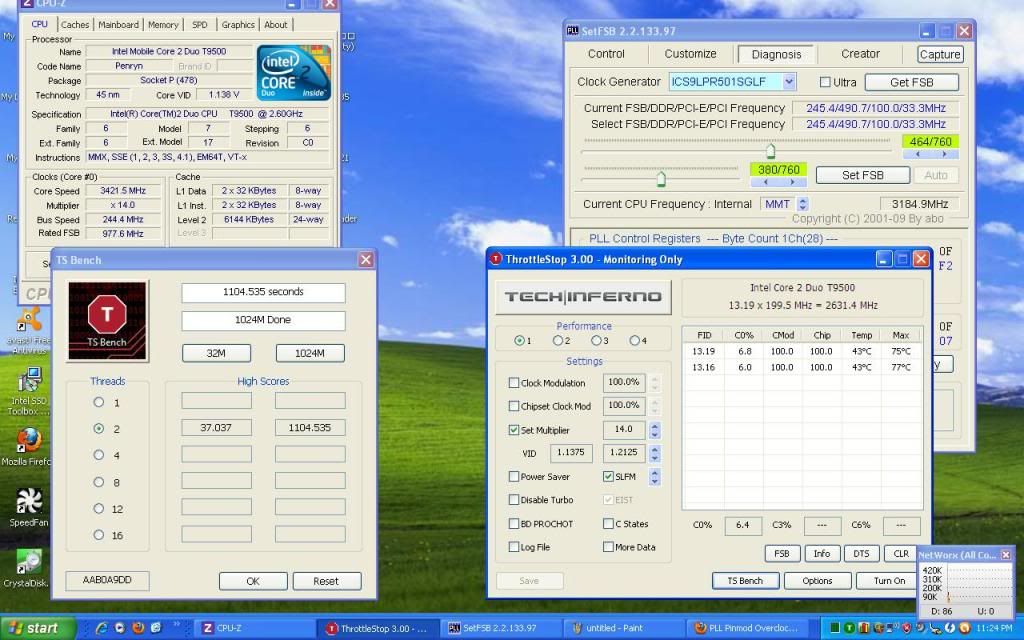Uncheck the Set Multiplier checkbox
This screenshot has height=640, width=1024.
[514, 430]
